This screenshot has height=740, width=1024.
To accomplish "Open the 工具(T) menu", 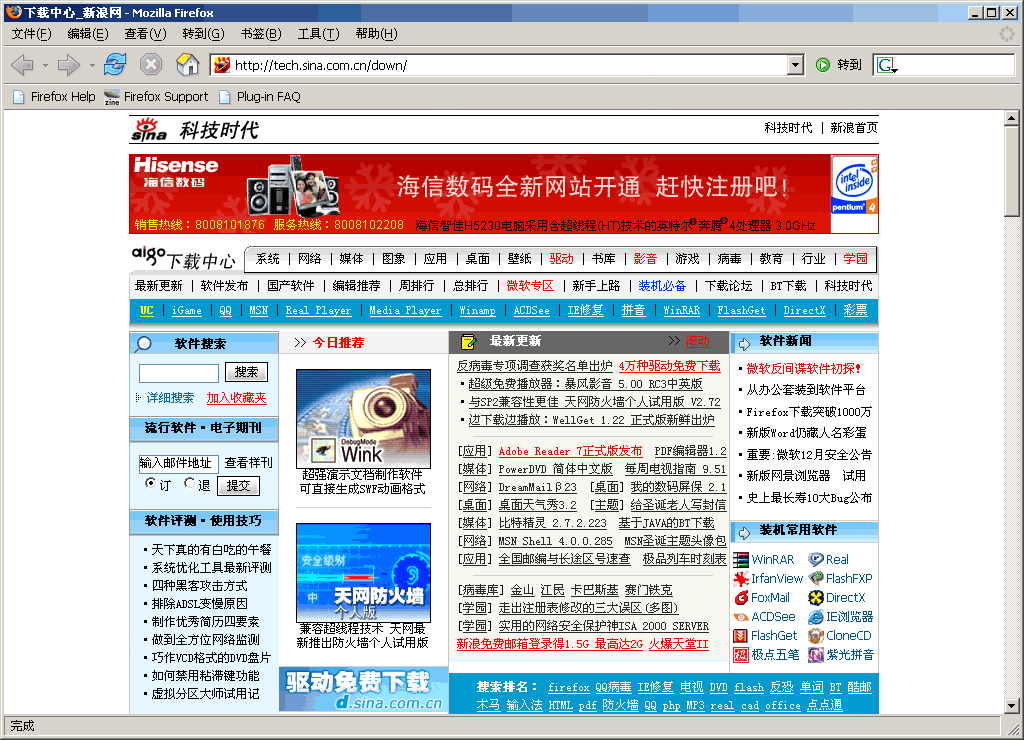I will pyautogui.click(x=318, y=34).
